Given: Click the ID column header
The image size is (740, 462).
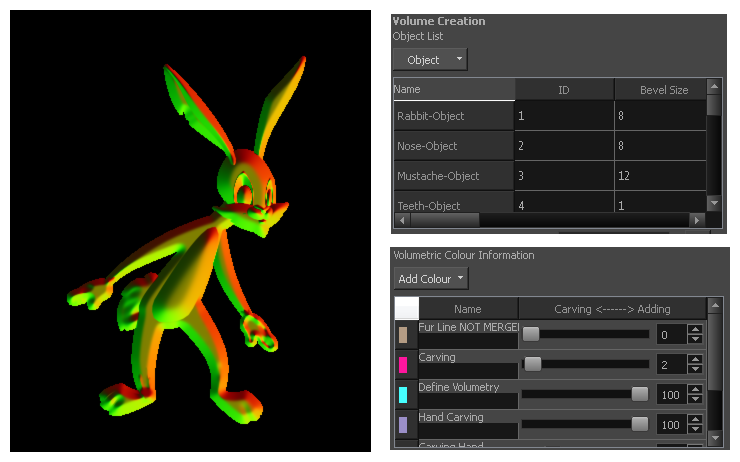Looking at the screenshot, I should 563,90.
